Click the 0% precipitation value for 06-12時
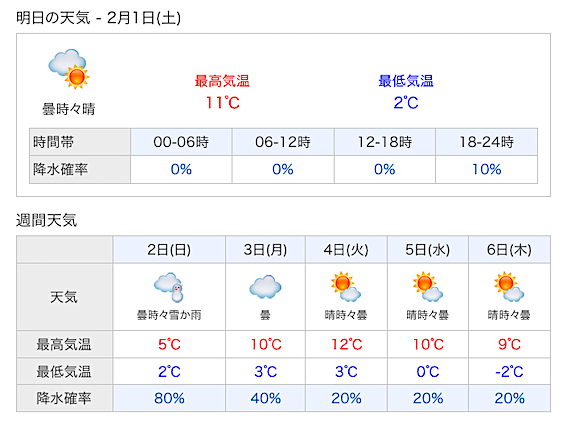The image size is (567, 421). coord(283,169)
